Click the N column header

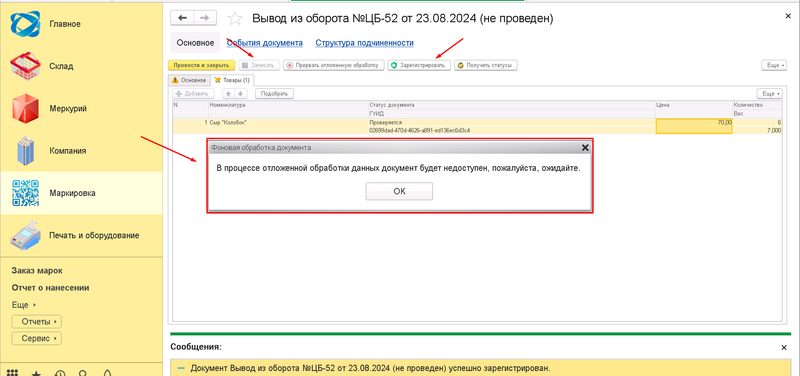click(x=190, y=105)
